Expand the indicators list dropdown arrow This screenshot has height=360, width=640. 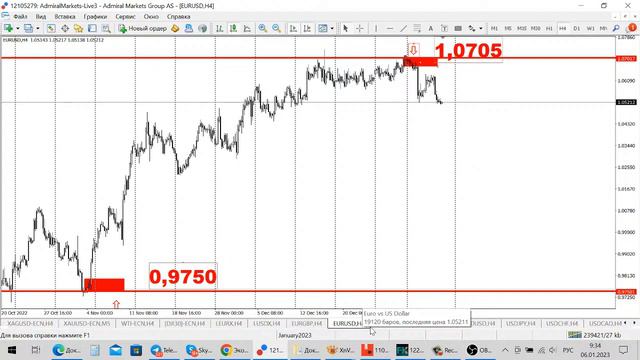pos(332,28)
